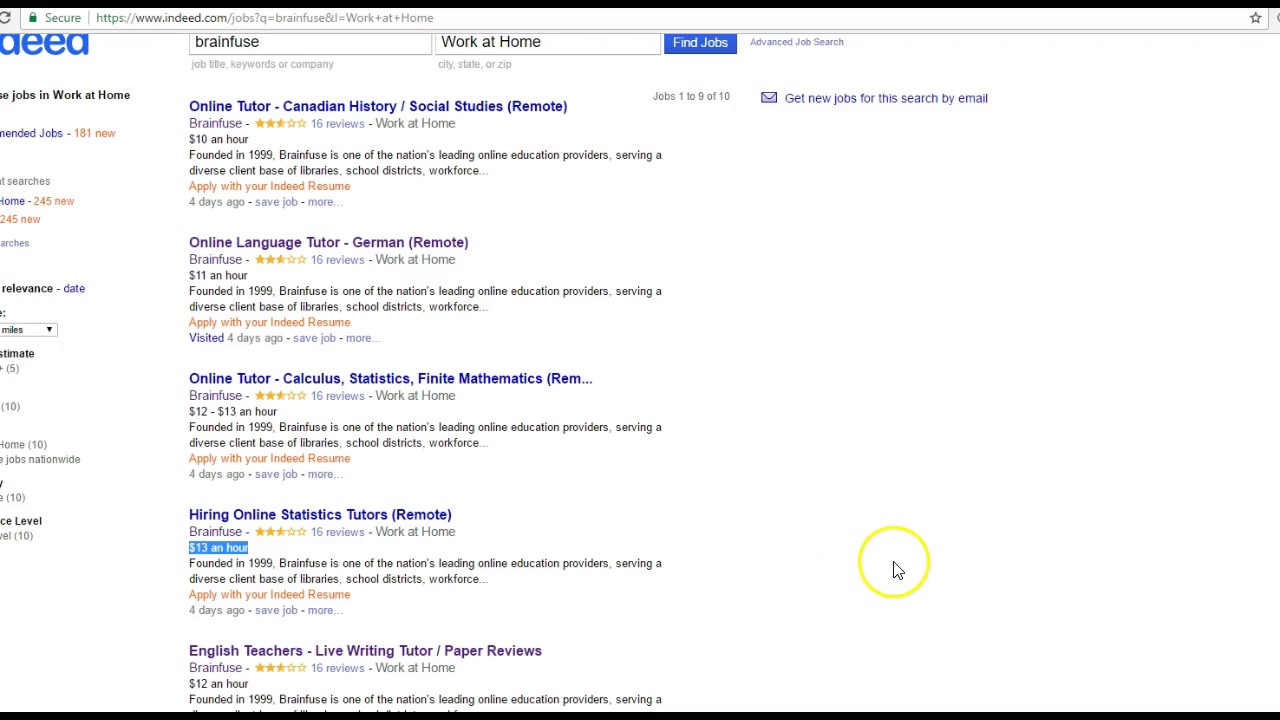The image size is (1280, 720).
Task: Click the star rating of Calculus Tutor listing
Action: click(x=280, y=396)
